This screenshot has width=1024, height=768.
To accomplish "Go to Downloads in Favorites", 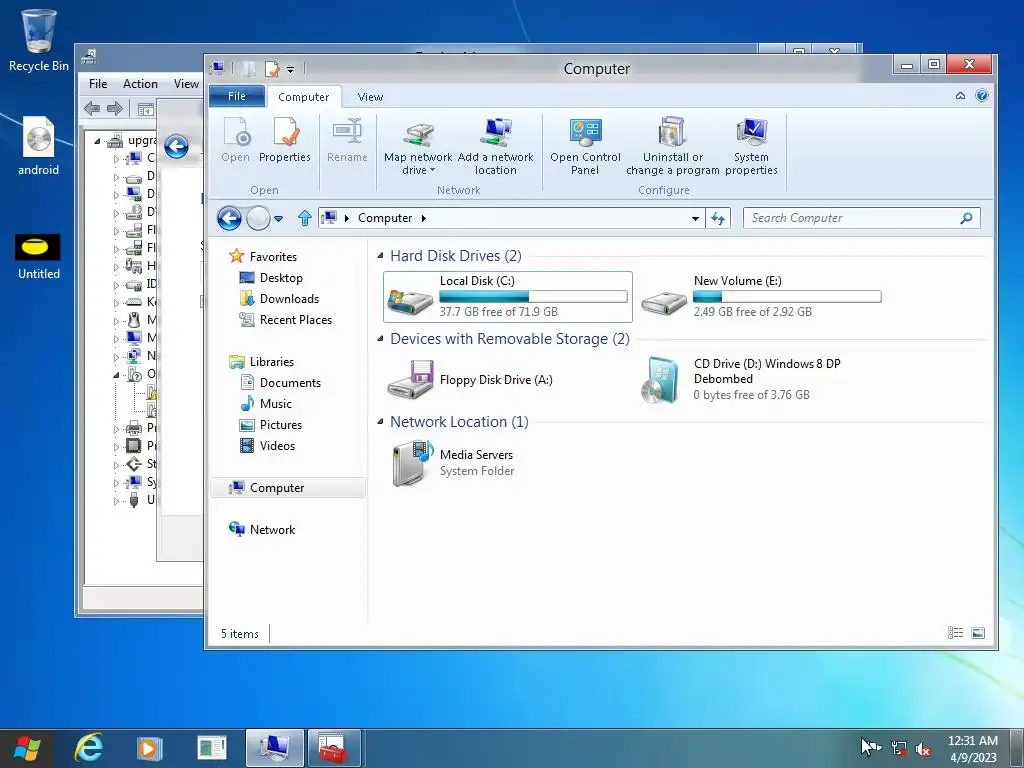I will [289, 298].
